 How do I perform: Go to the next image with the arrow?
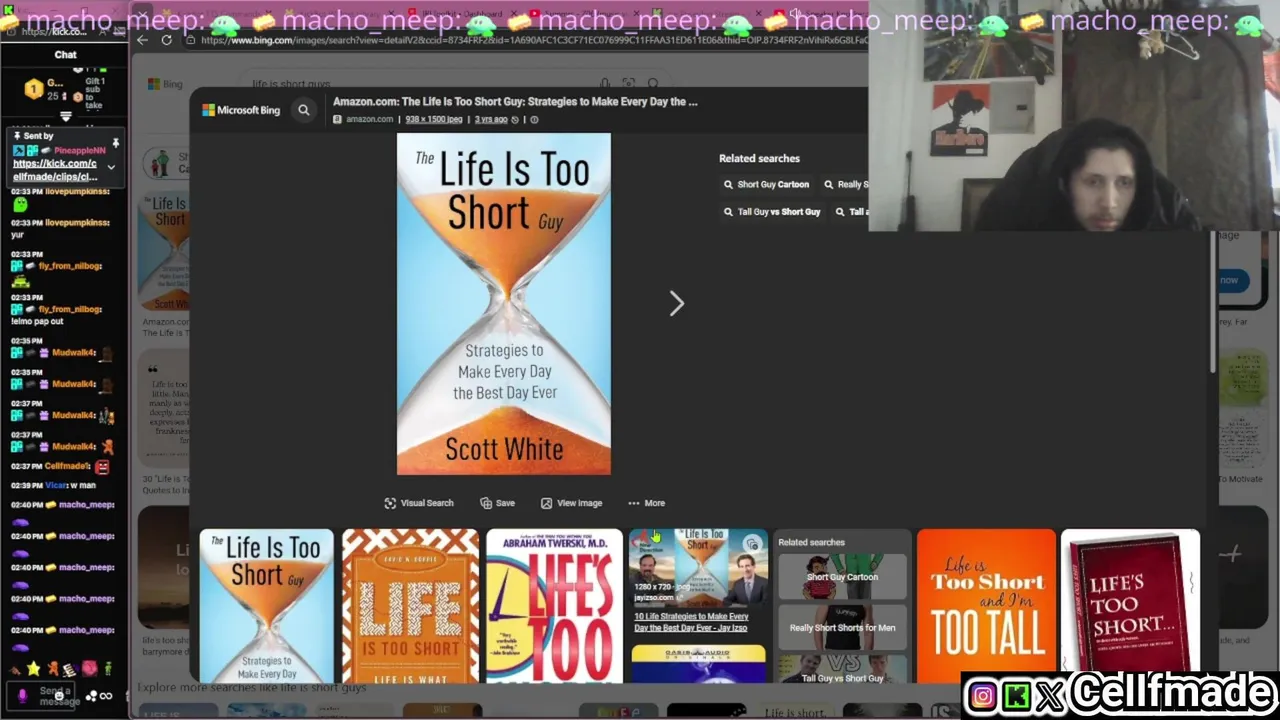(677, 303)
